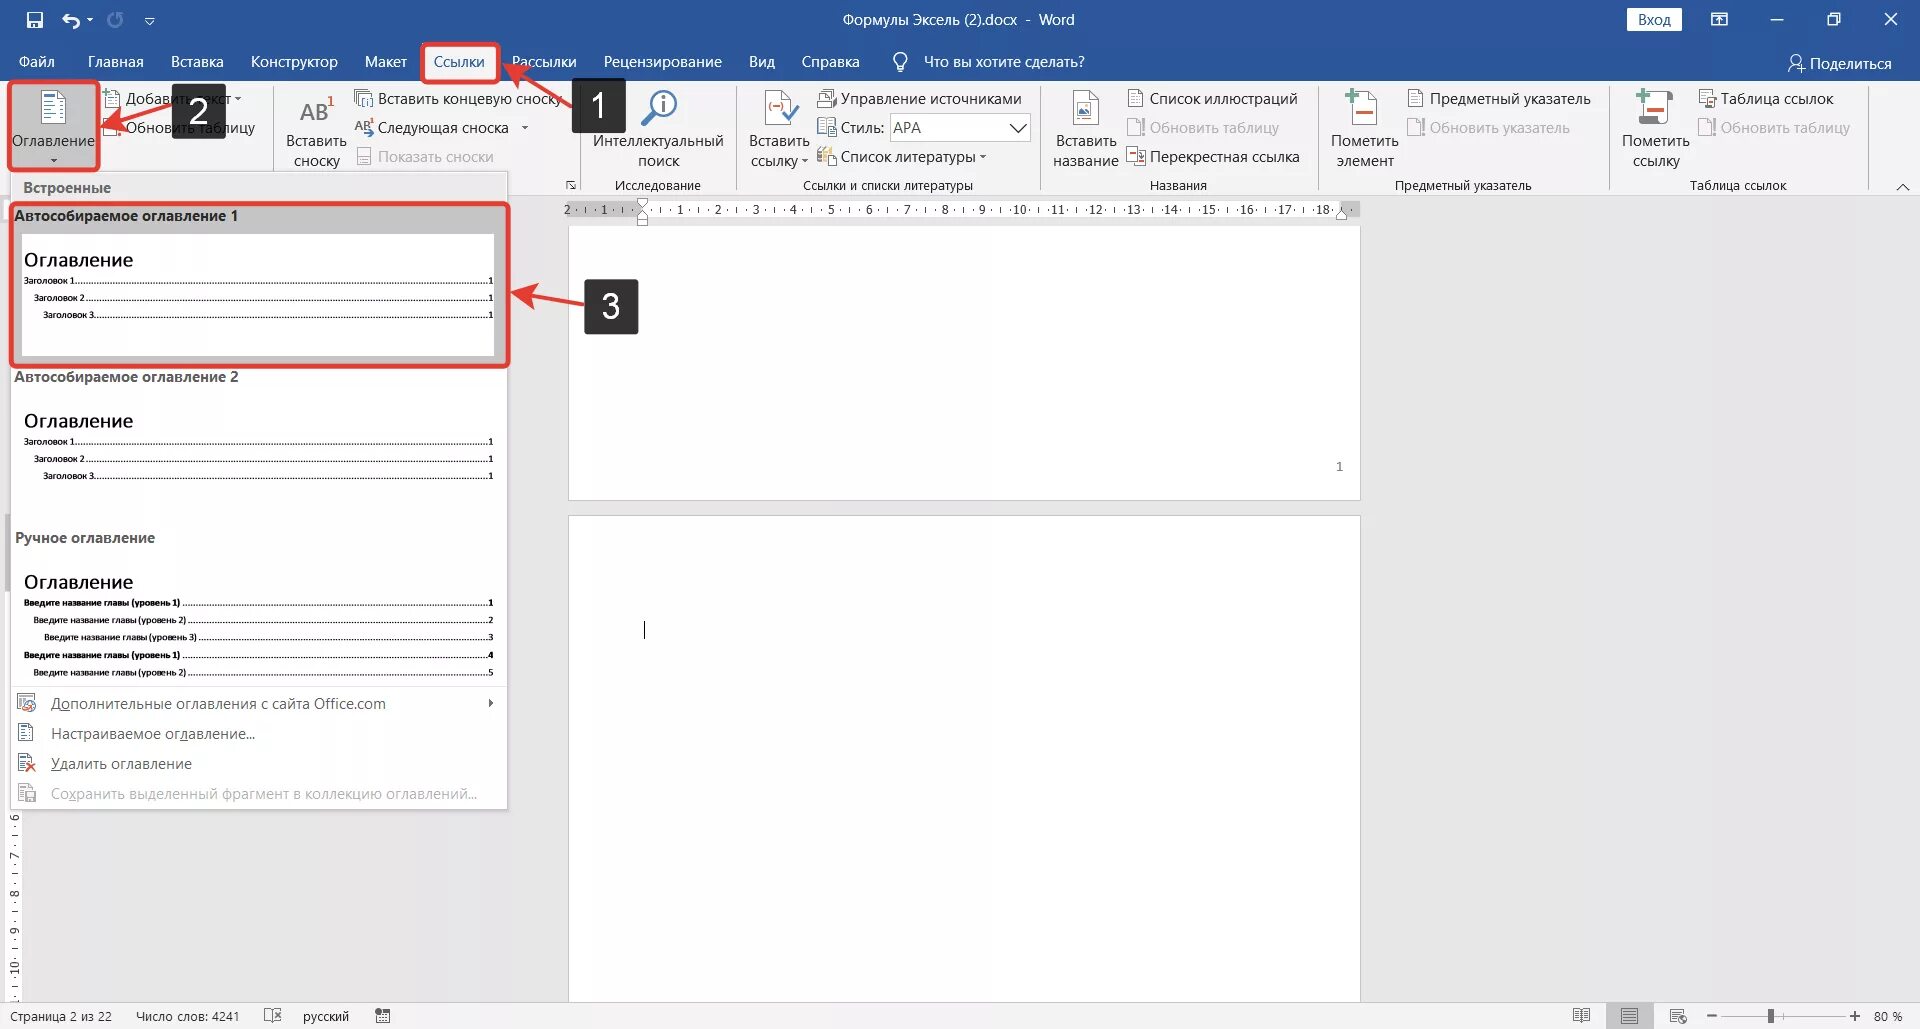The image size is (1920, 1029).
Task: Switch to Print Layout view icon
Action: (x=1629, y=1016)
